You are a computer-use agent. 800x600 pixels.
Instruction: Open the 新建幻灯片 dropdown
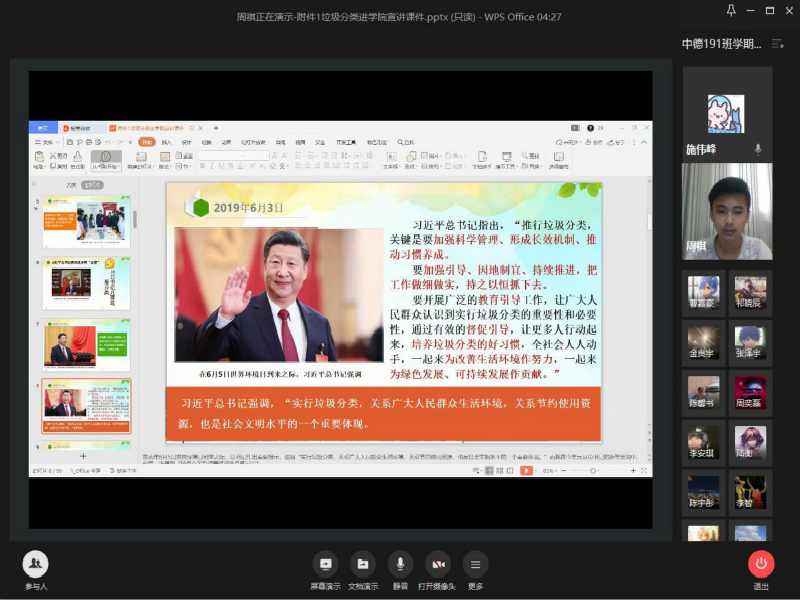coord(140,166)
